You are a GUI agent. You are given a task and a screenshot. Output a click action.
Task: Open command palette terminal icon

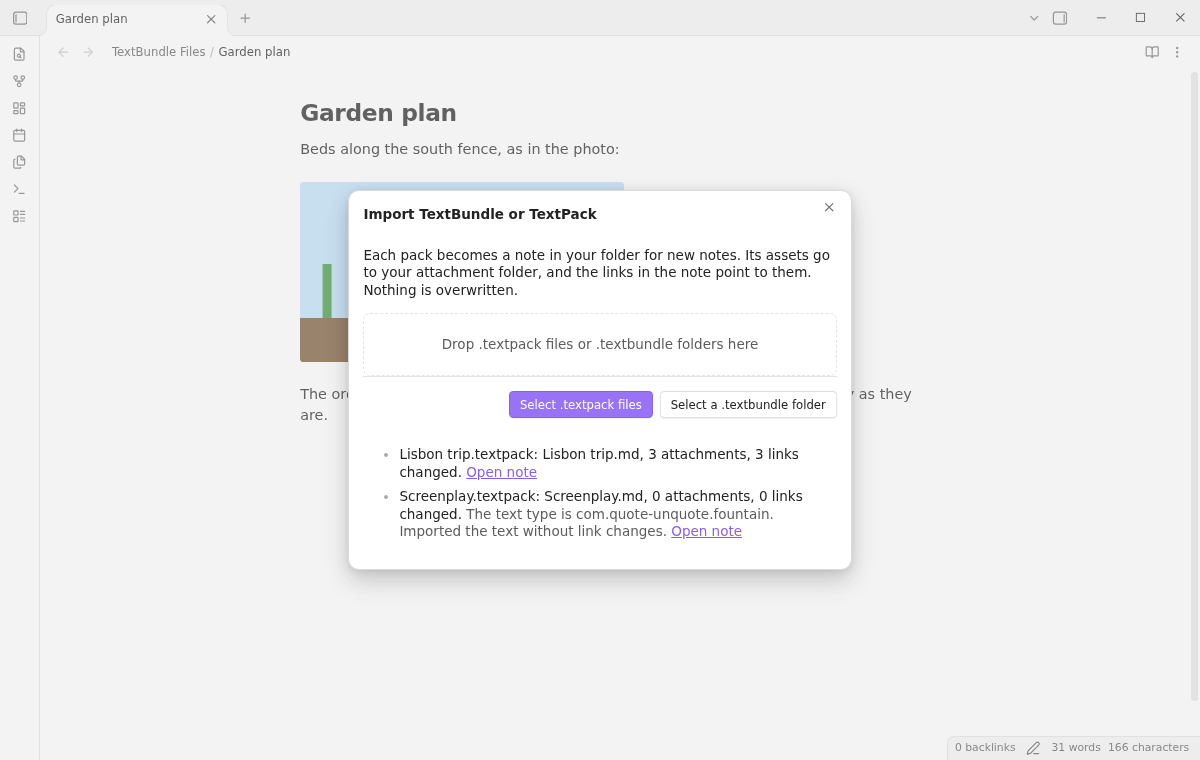19,189
